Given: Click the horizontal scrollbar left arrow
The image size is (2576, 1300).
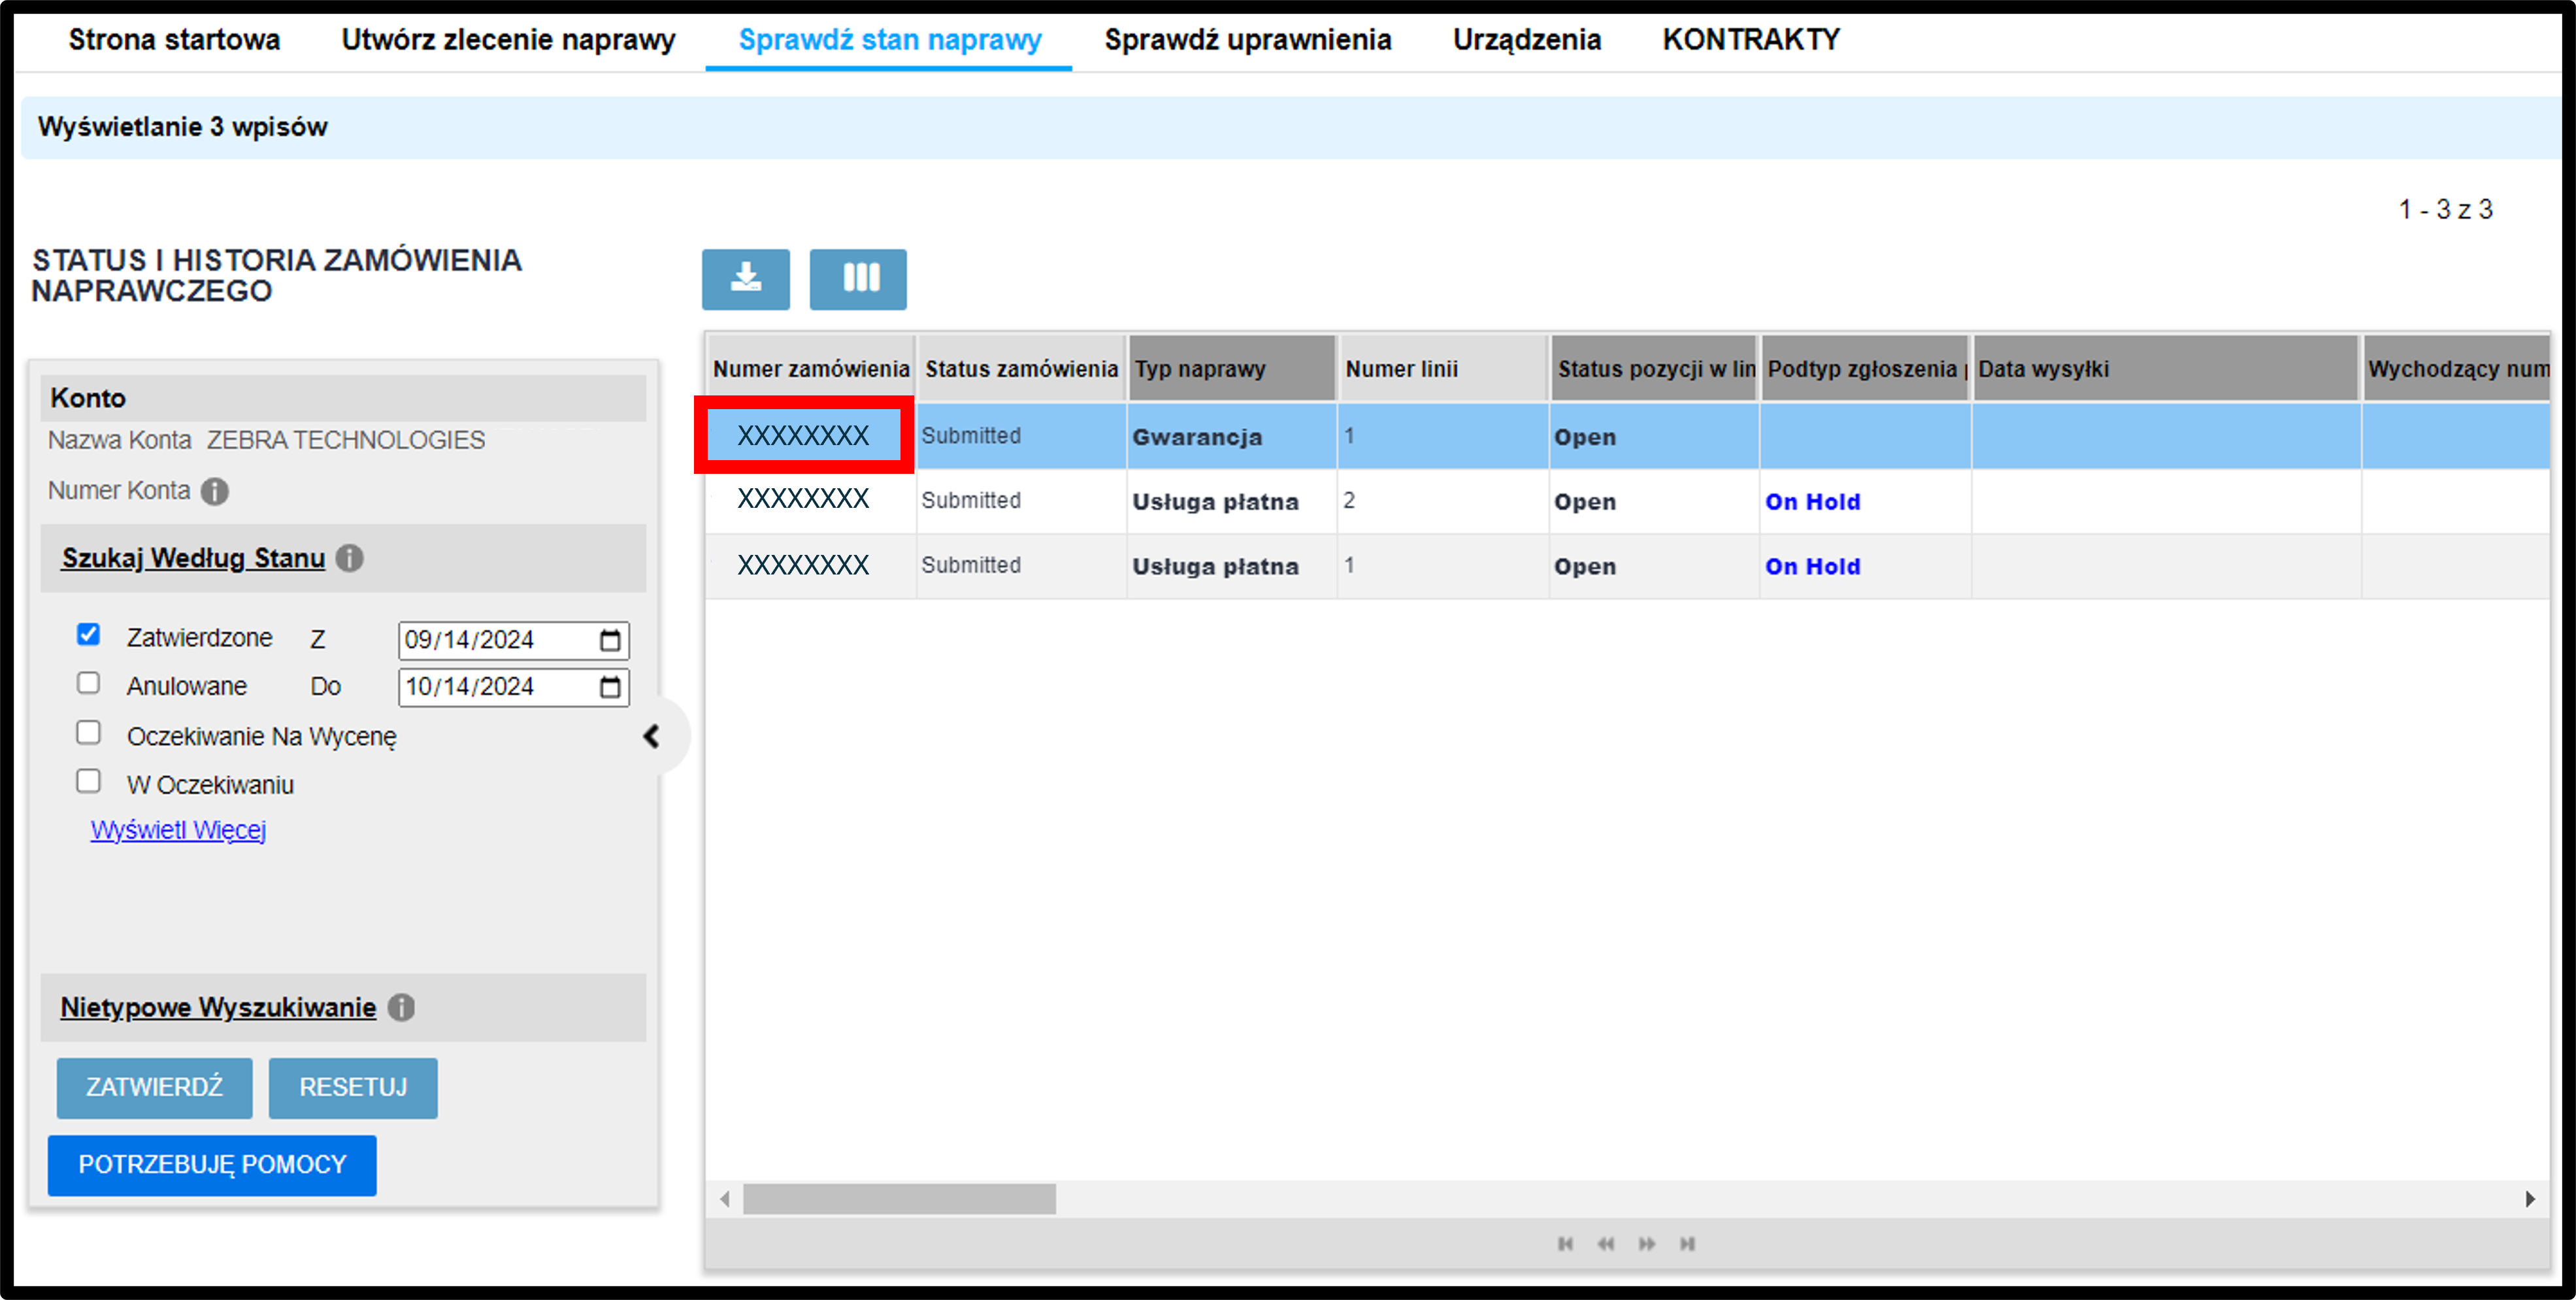Looking at the screenshot, I should click(725, 1198).
